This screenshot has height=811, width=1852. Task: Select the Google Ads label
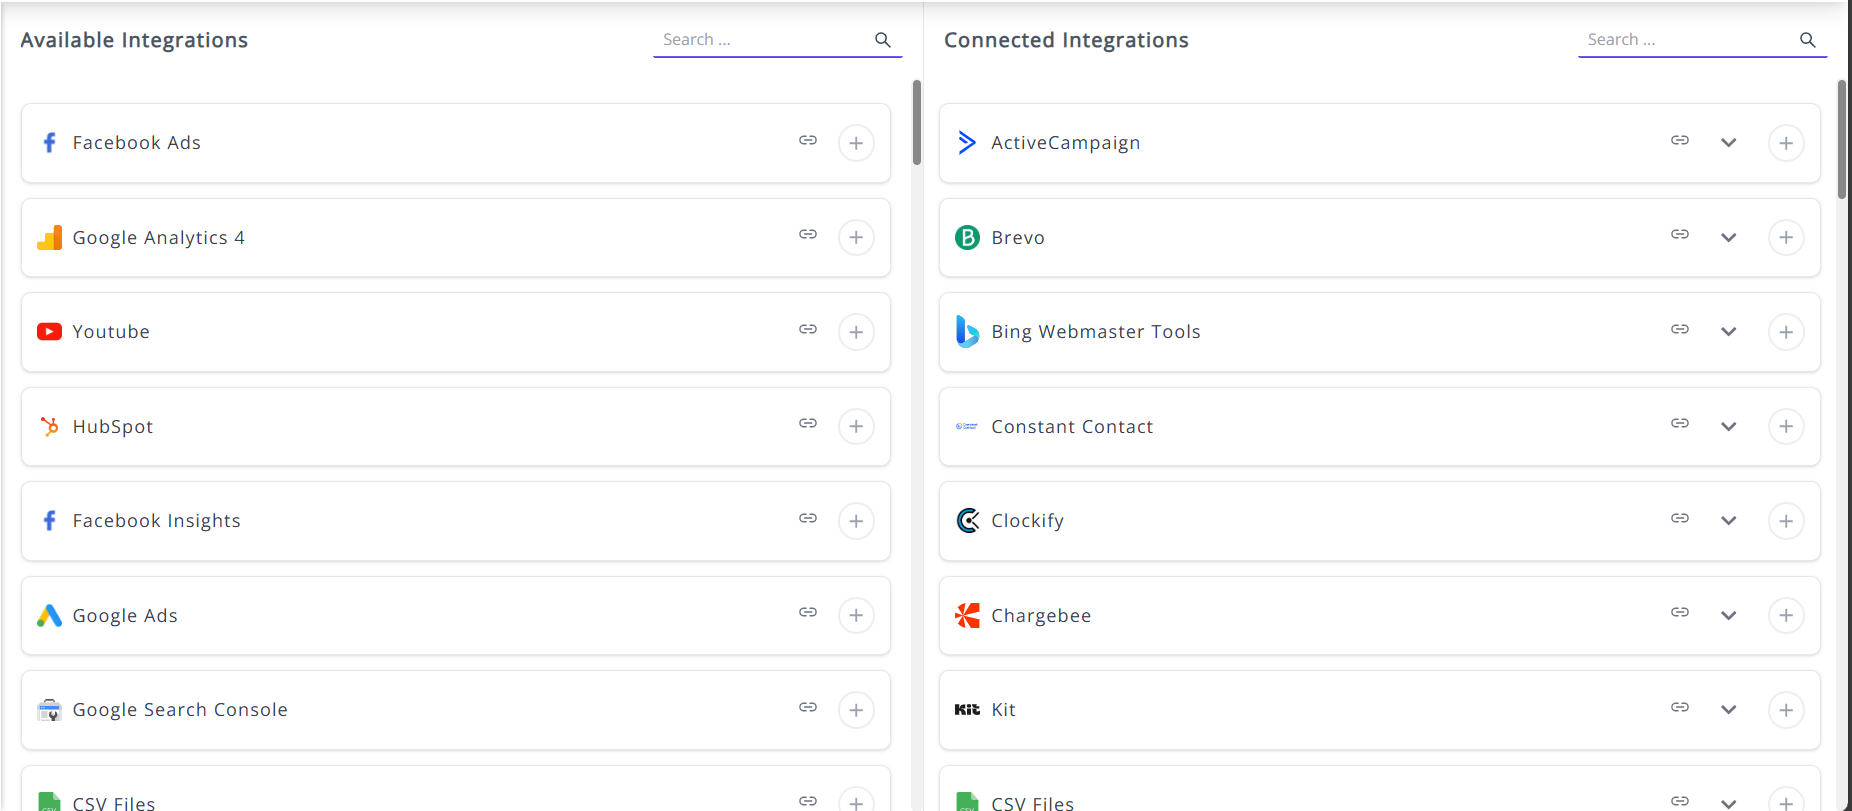[x=125, y=616]
